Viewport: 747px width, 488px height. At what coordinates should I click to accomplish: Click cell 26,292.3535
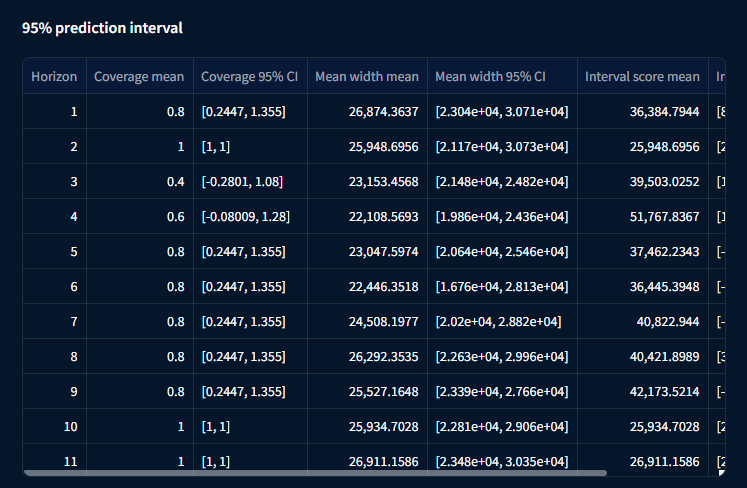click(367, 356)
